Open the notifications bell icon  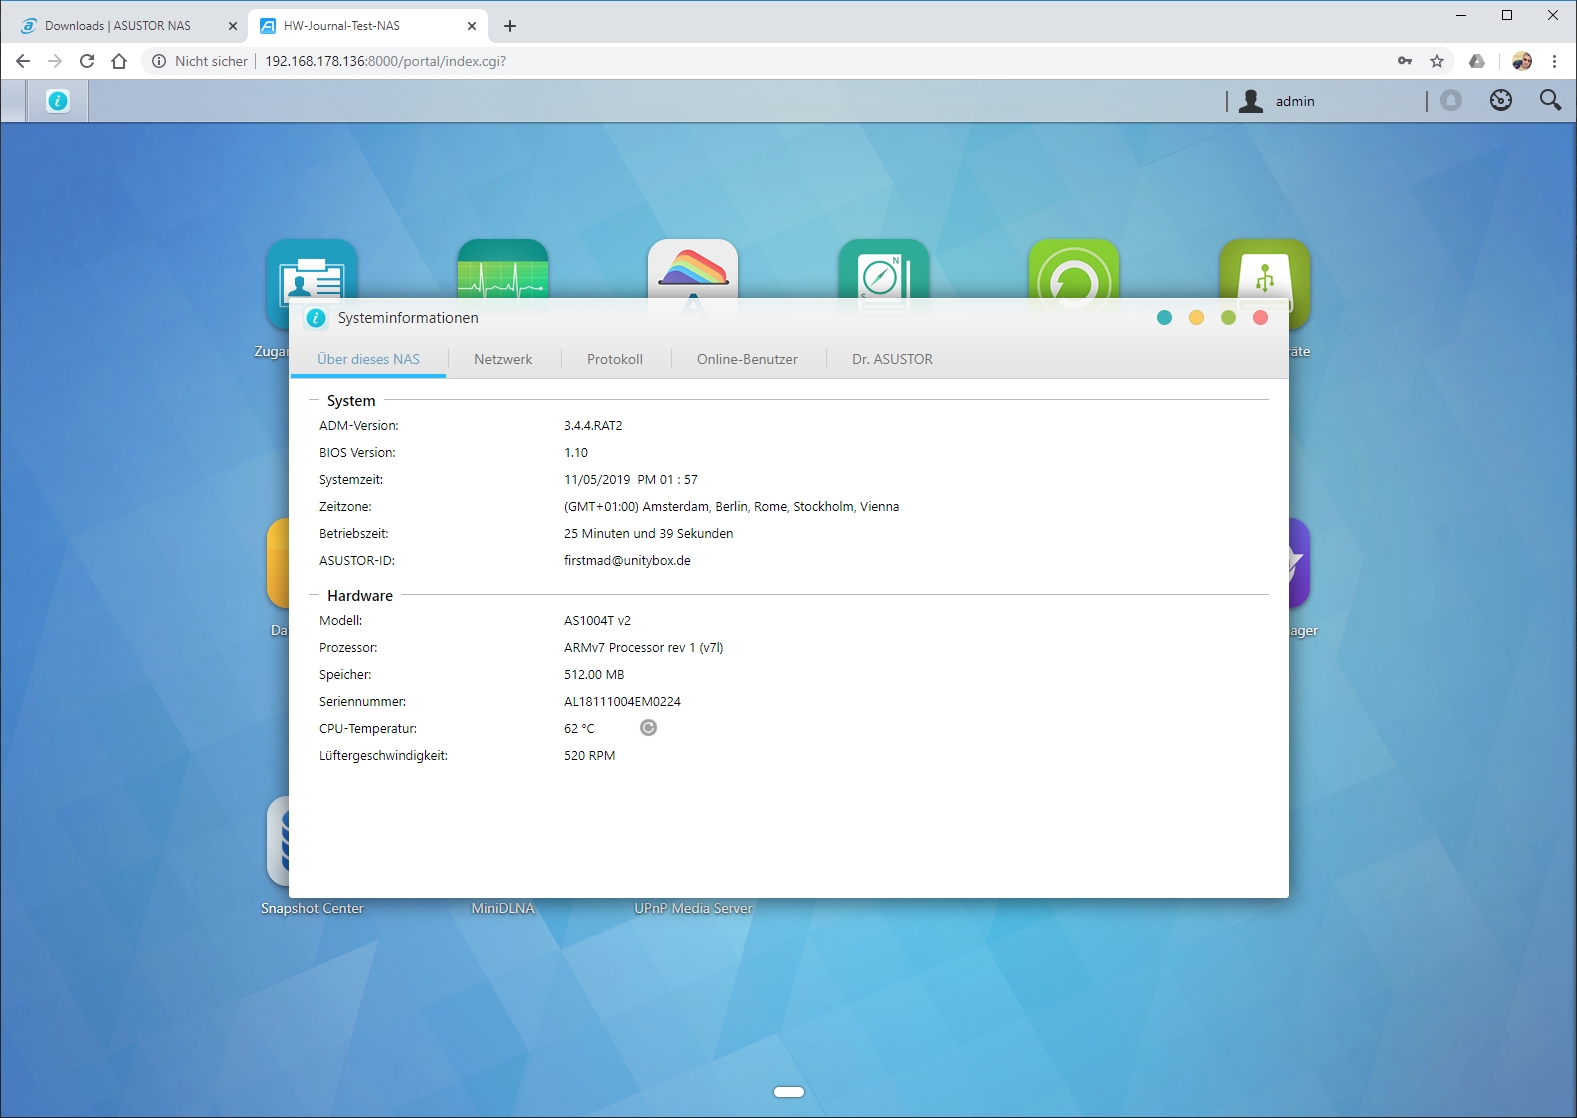click(x=1451, y=100)
